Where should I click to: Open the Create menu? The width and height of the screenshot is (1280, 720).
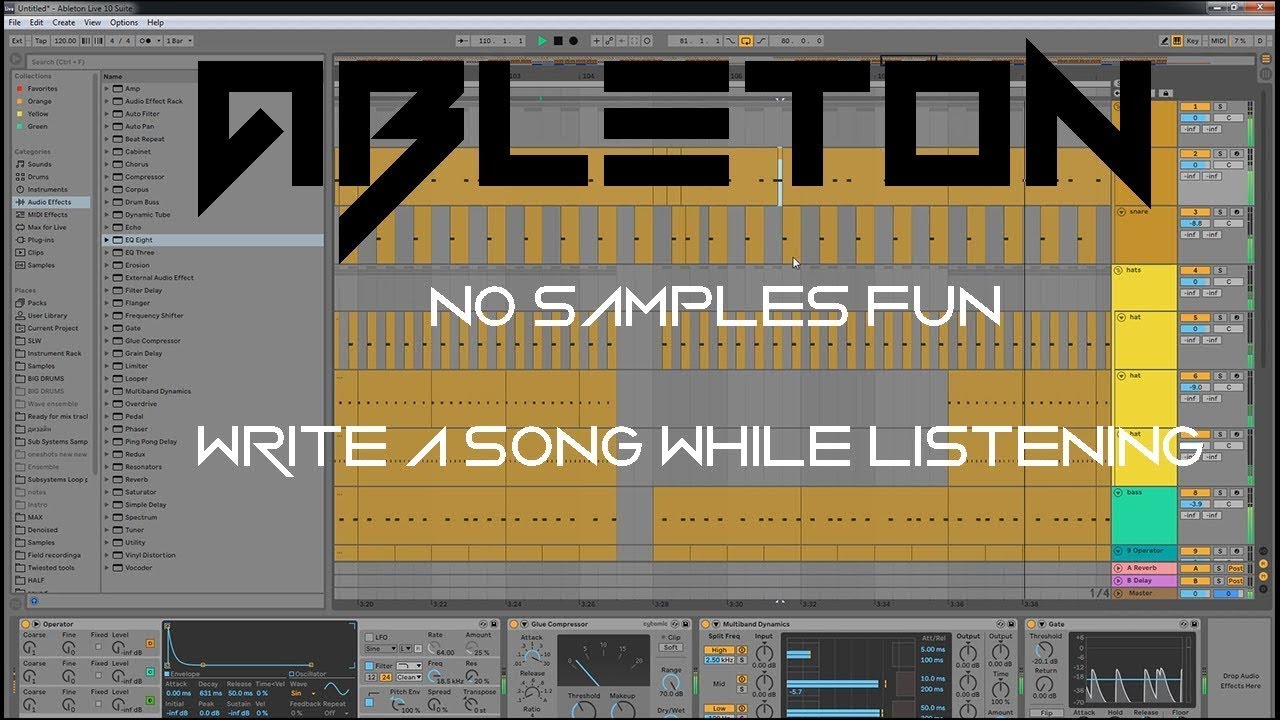point(63,22)
